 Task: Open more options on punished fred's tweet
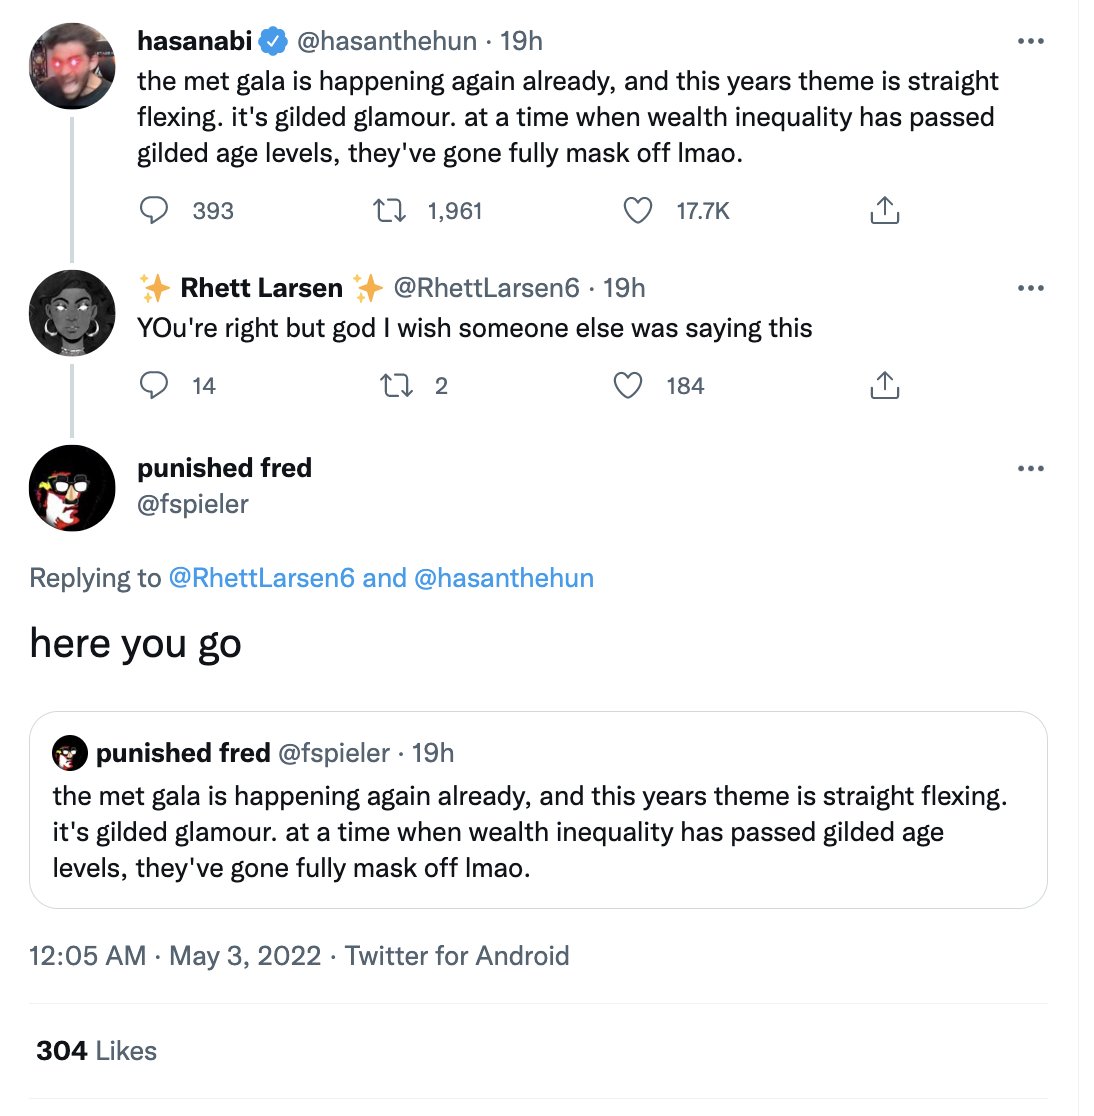[x=1031, y=468]
